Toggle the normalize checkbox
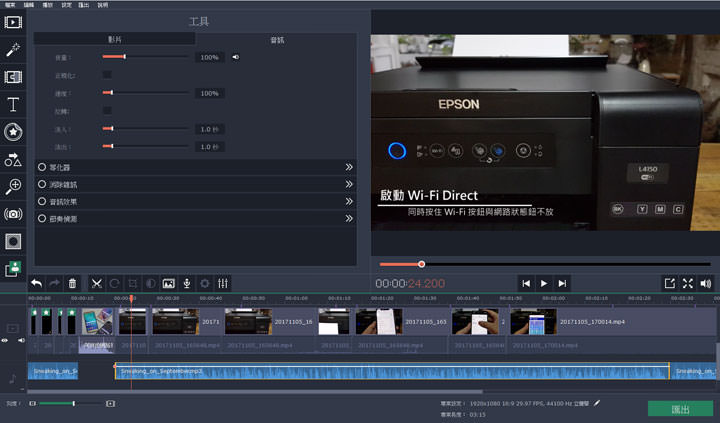 coord(107,75)
